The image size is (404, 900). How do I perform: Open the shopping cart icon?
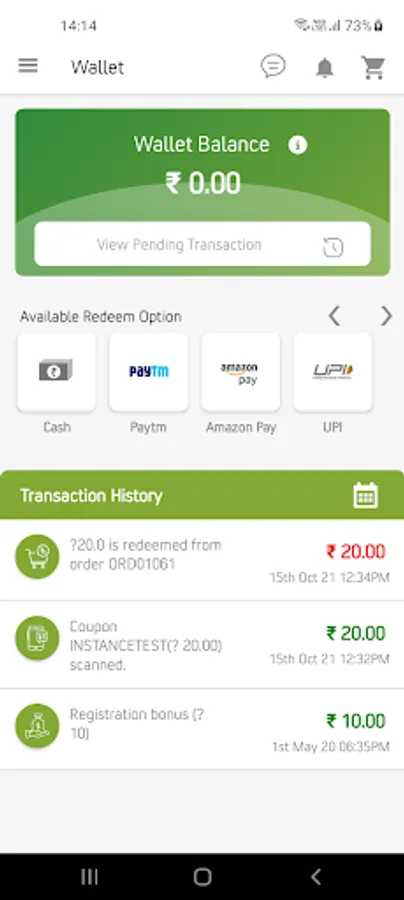(x=373, y=67)
